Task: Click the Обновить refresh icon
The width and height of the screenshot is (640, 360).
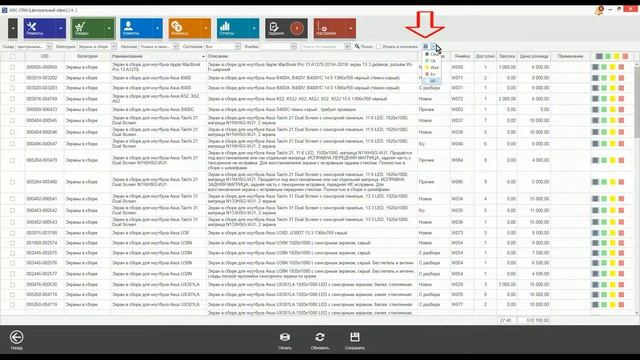Action: point(320,337)
